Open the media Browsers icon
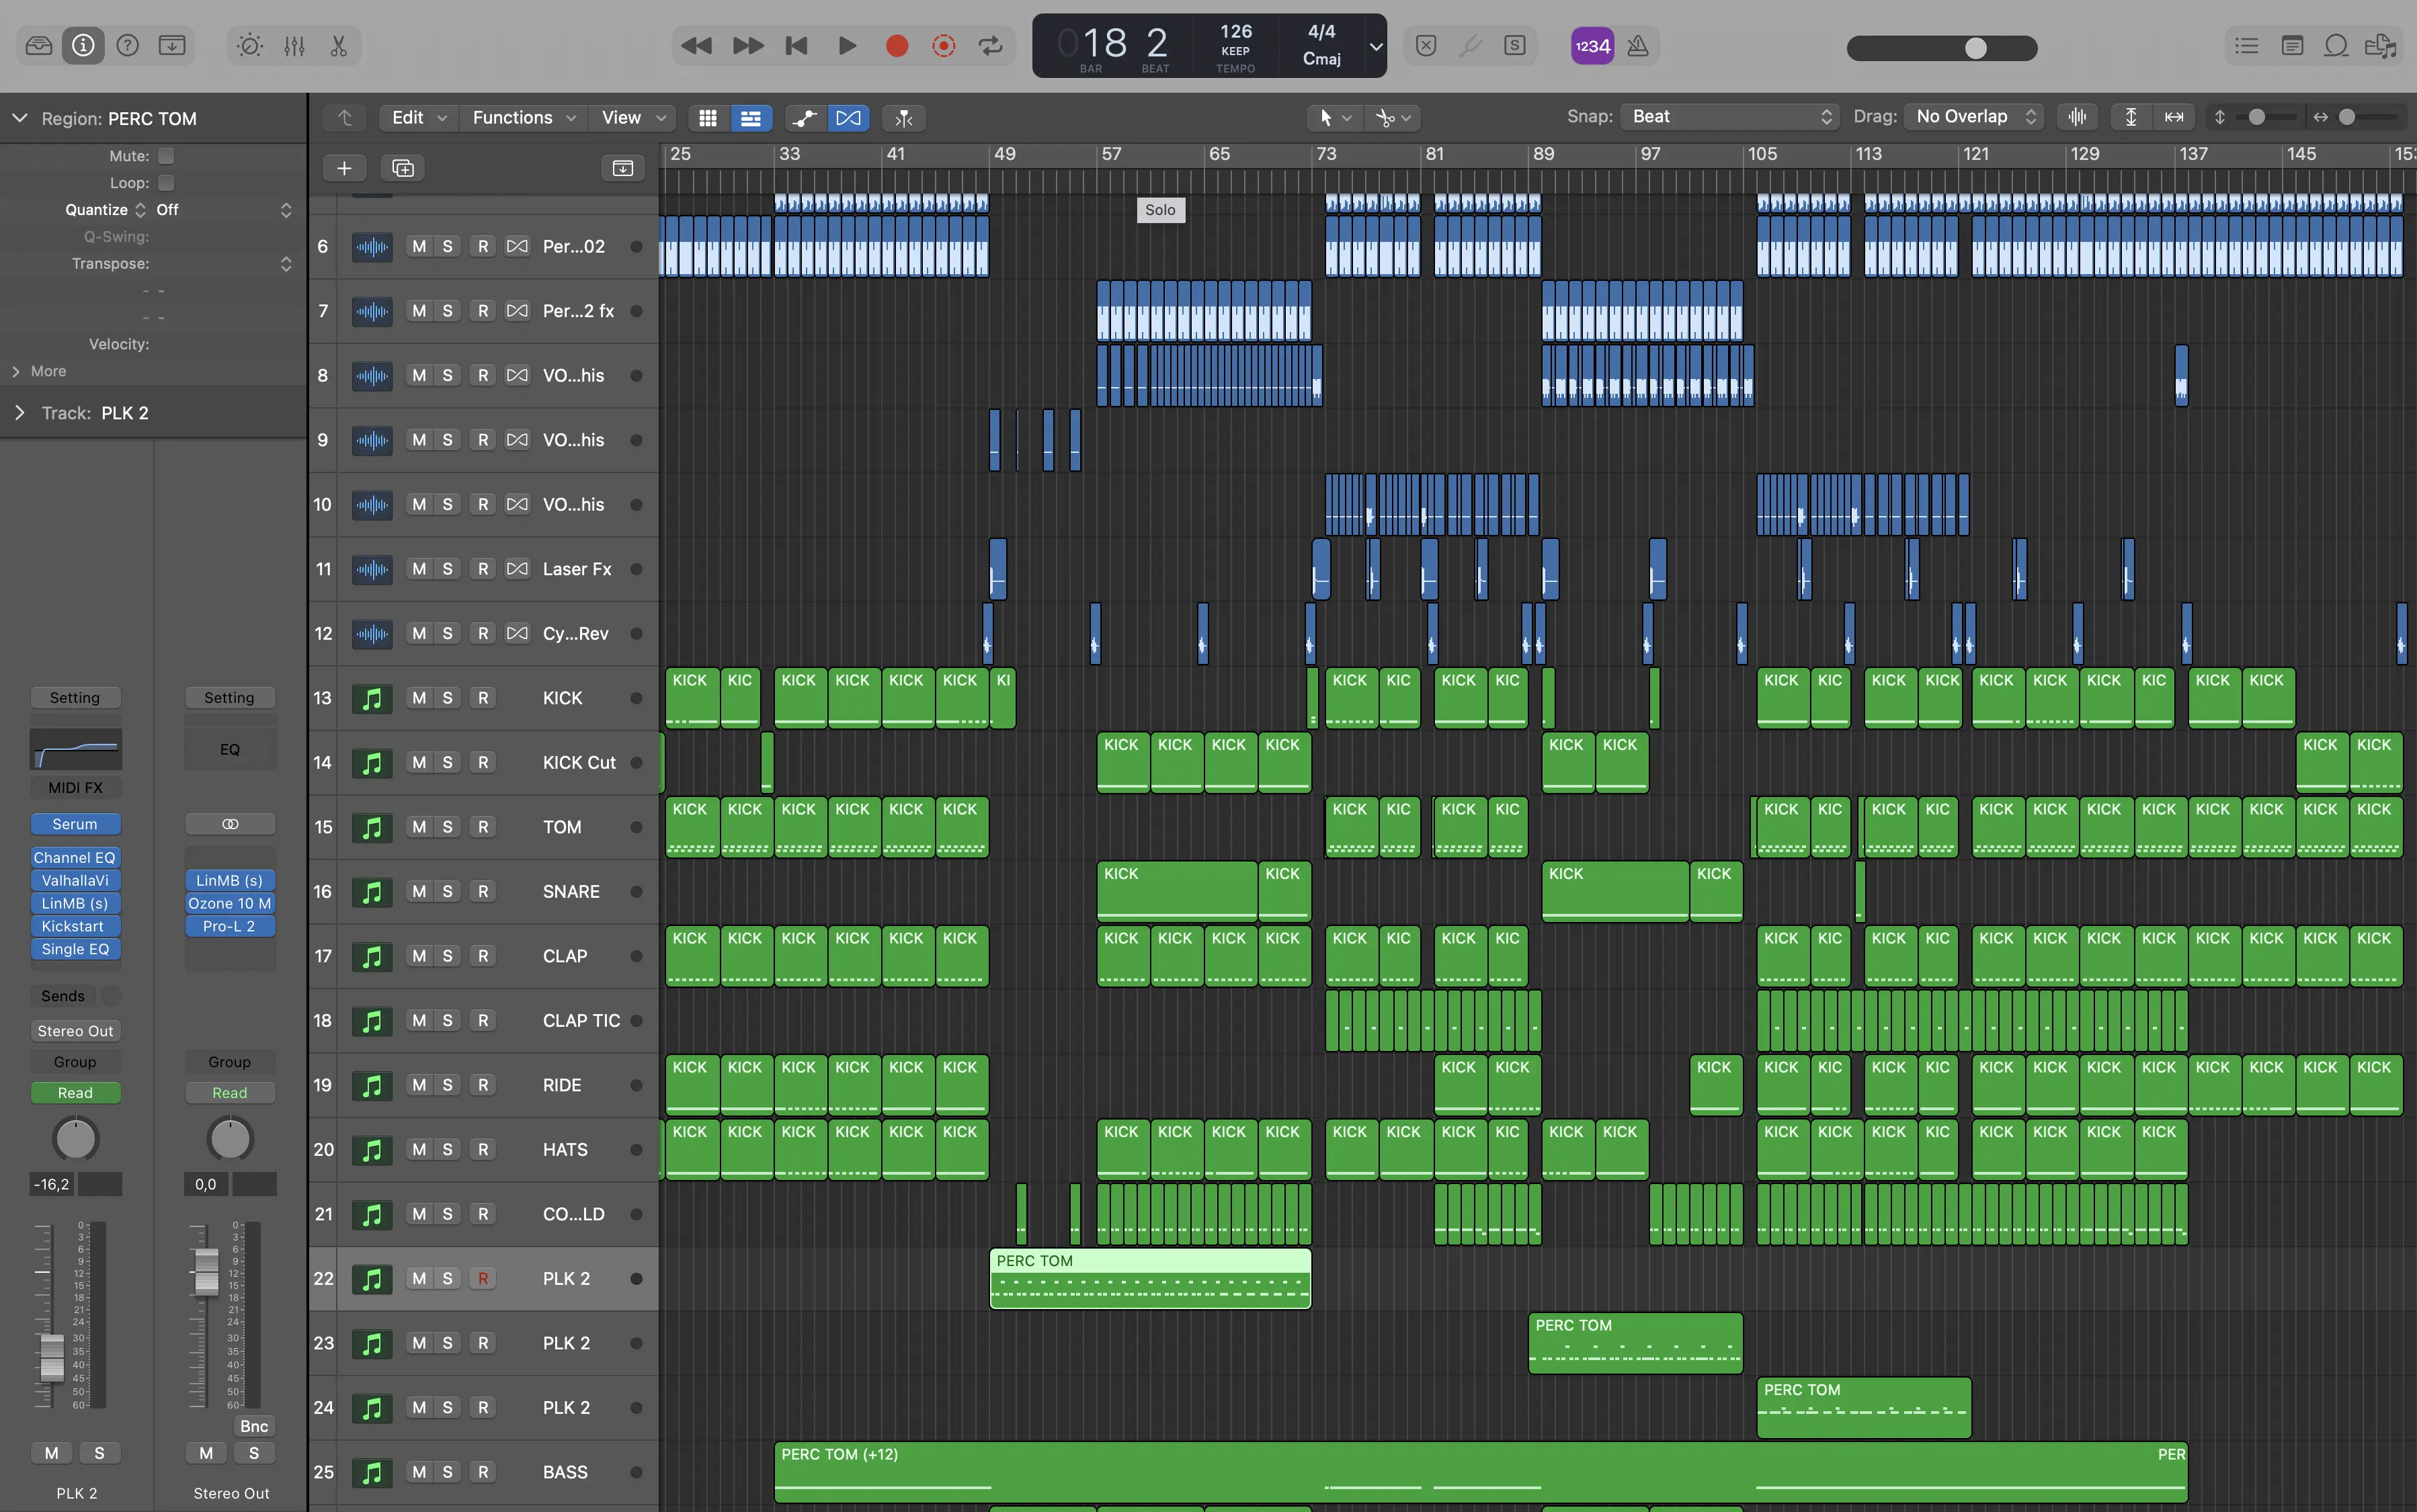The width and height of the screenshot is (2417, 1512). (x=2381, y=45)
